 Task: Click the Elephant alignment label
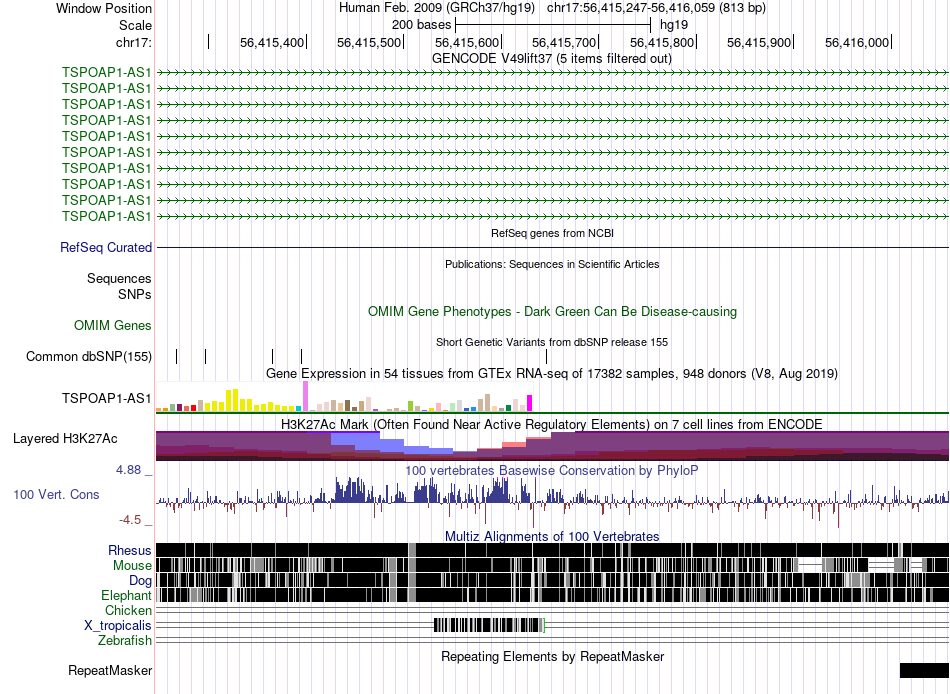tap(127, 596)
